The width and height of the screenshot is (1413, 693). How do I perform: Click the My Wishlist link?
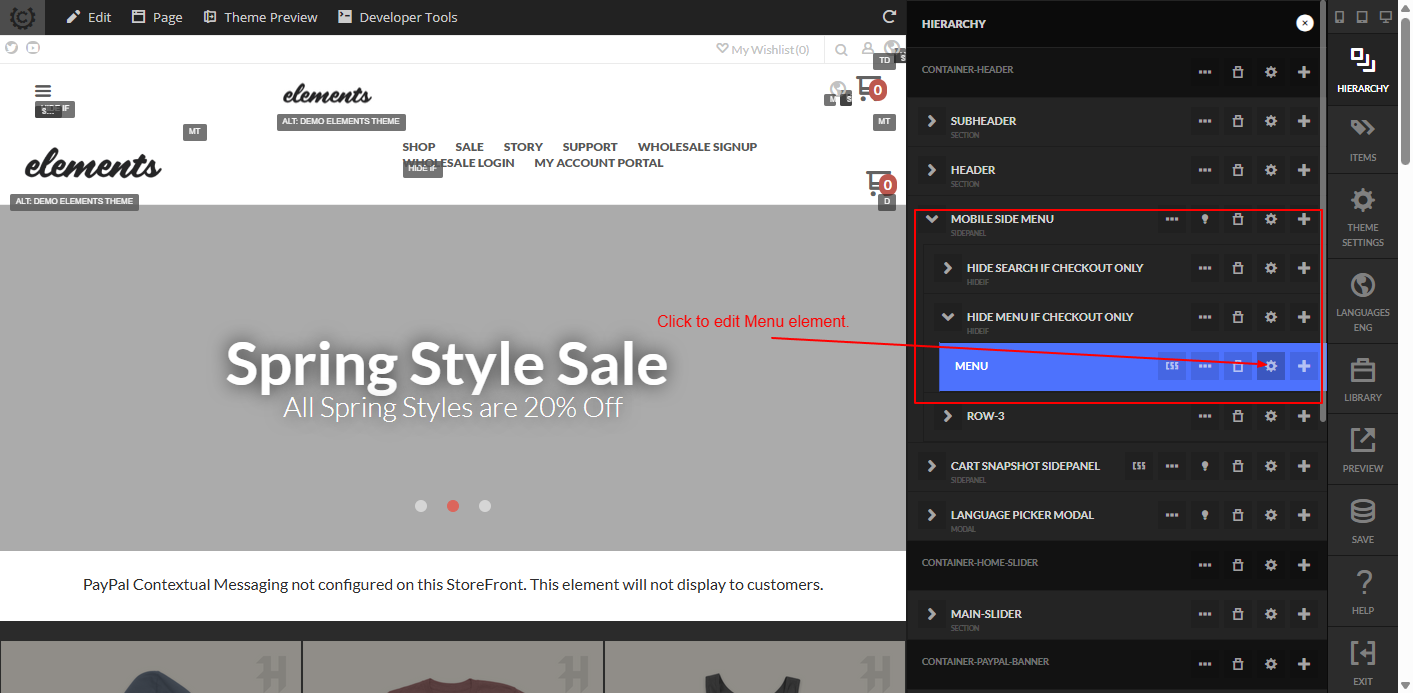pos(763,49)
